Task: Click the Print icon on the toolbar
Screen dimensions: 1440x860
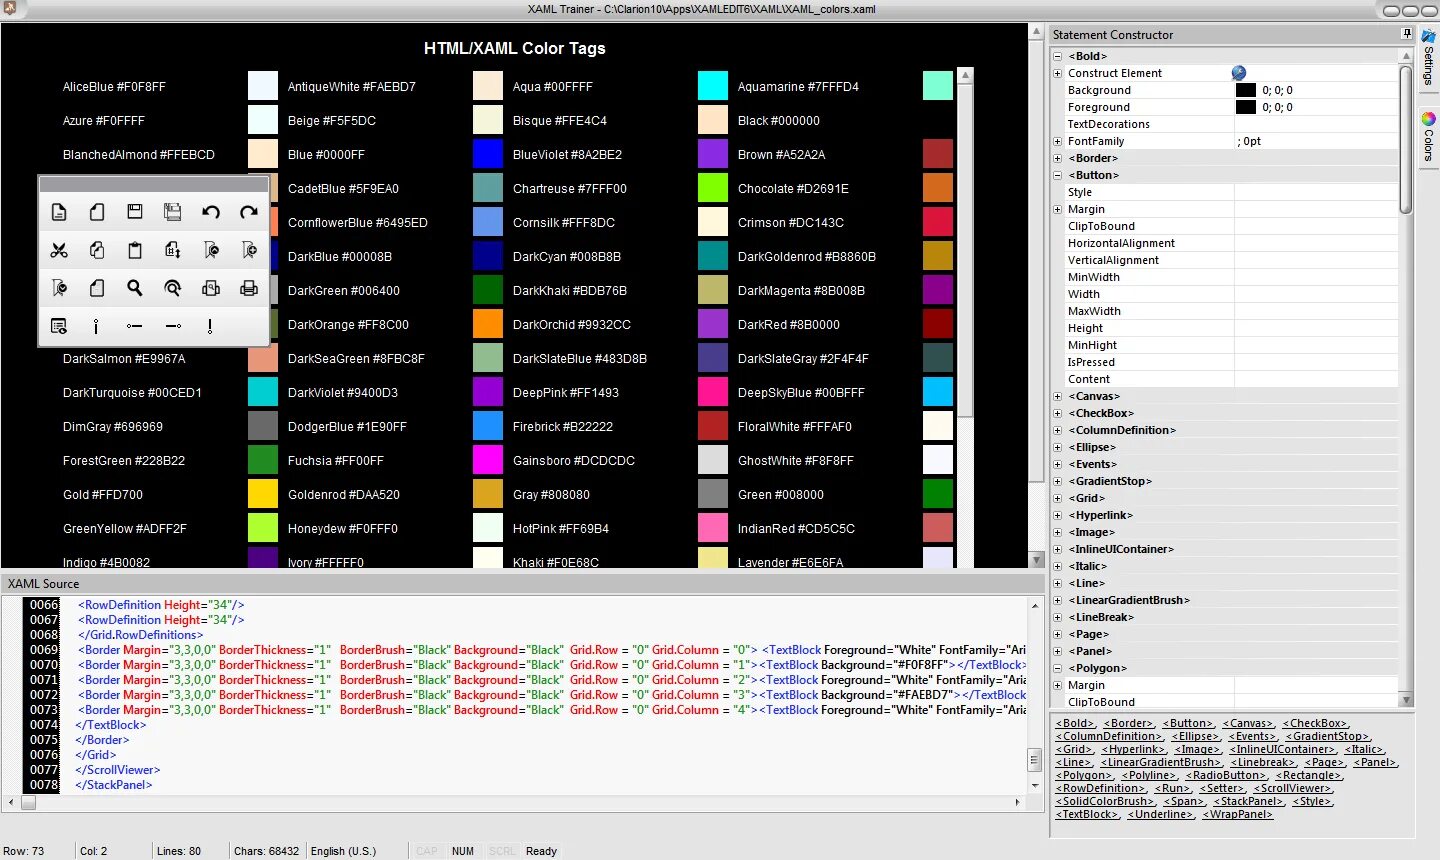Action: click(249, 288)
